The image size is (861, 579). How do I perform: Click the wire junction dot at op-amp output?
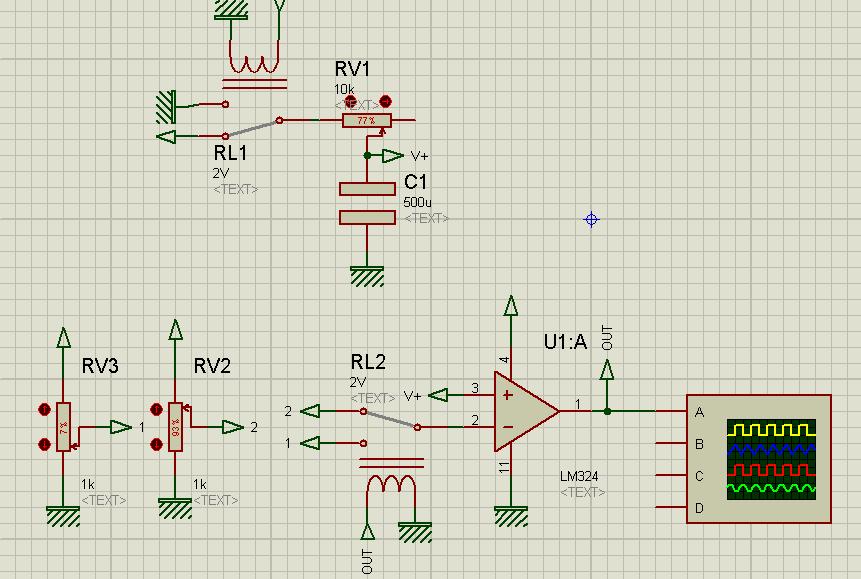click(x=607, y=411)
